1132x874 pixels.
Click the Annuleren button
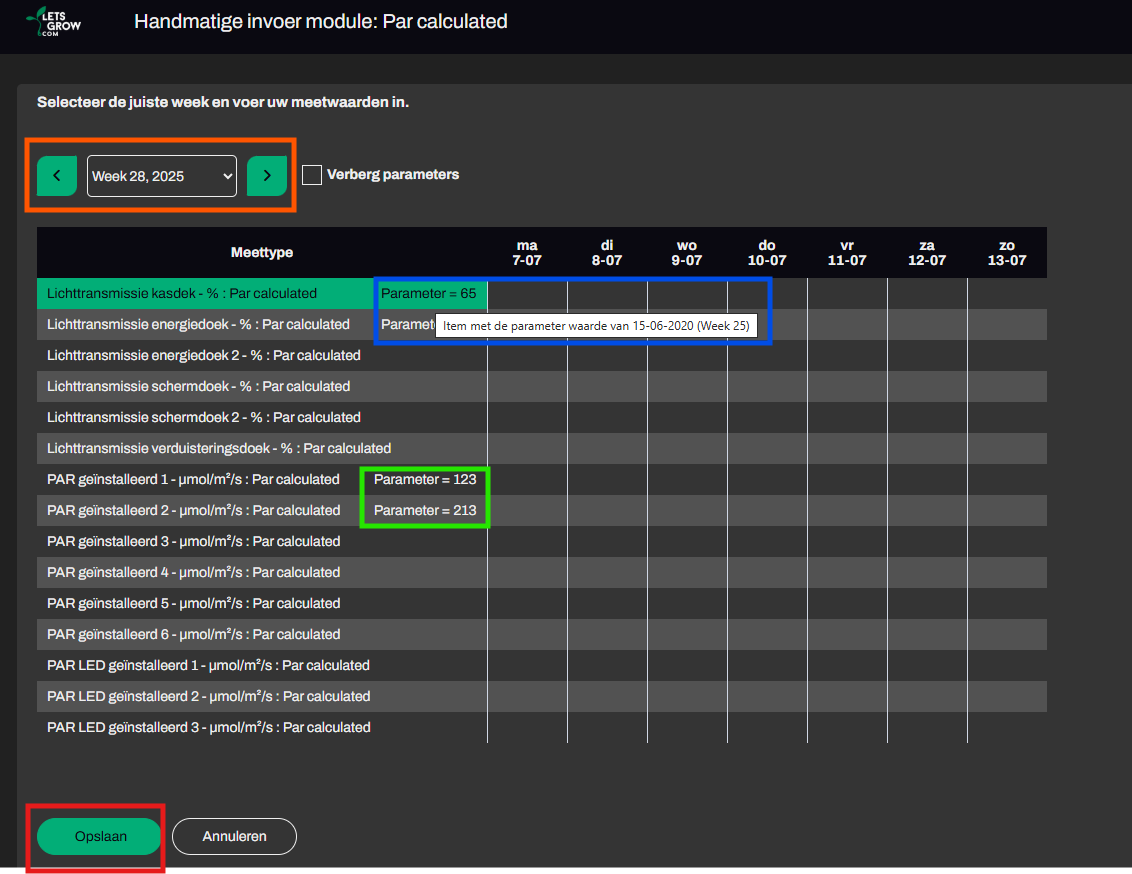coord(234,836)
